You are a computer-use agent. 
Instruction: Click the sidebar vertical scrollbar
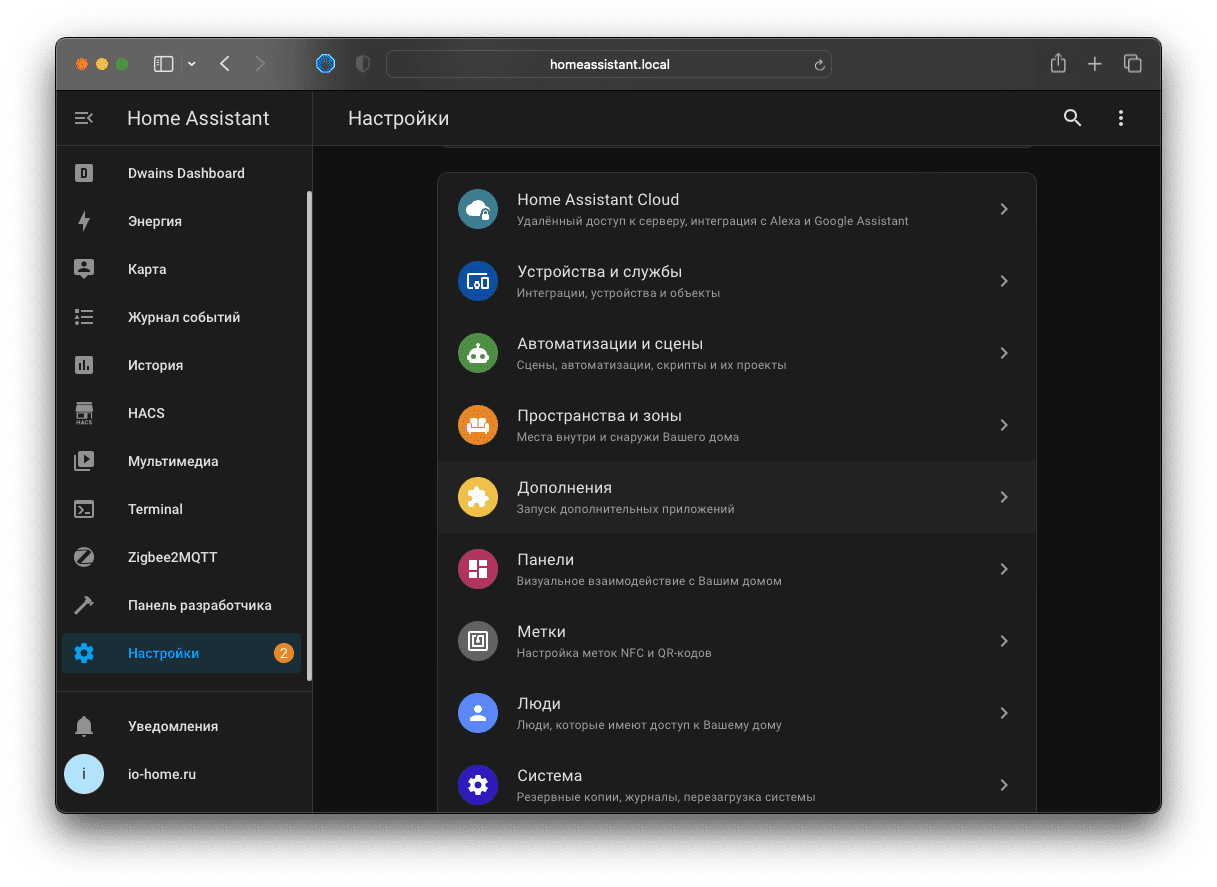tap(309, 436)
